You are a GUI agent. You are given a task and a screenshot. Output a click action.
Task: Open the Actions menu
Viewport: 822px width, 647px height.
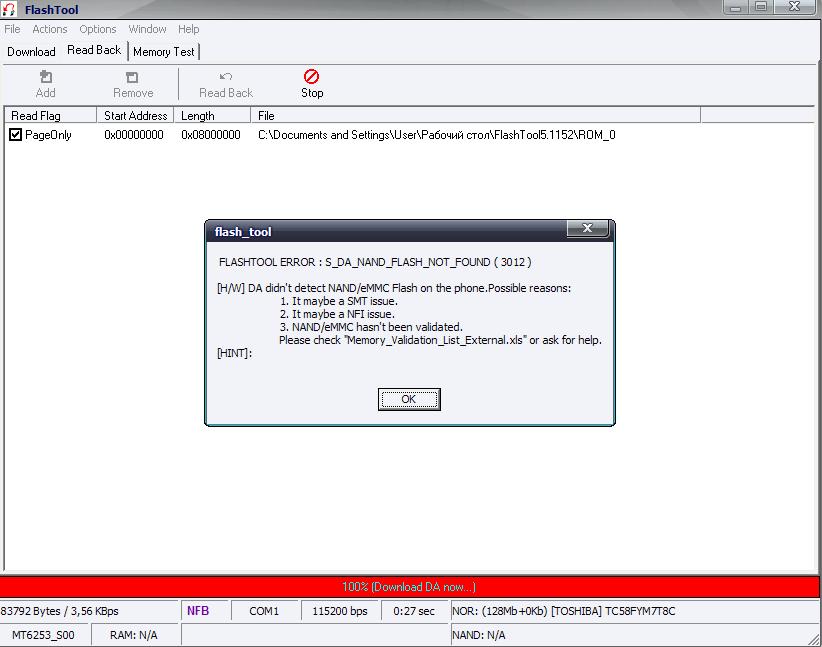pos(49,29)
